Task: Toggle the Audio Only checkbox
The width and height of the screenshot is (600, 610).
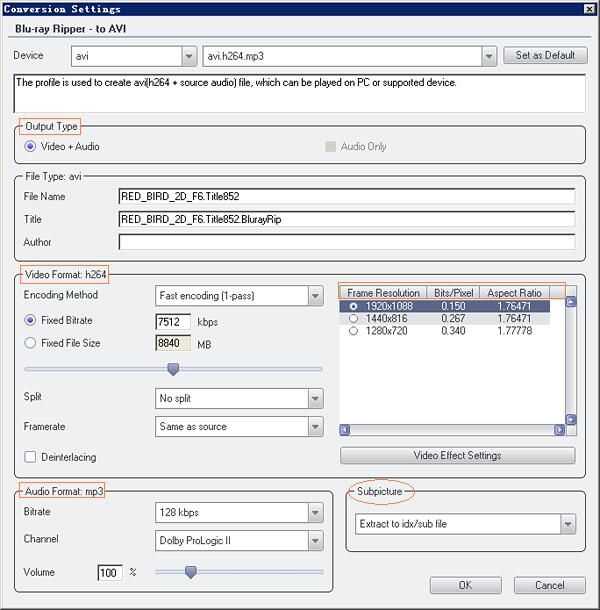Action: click(330, 147)
